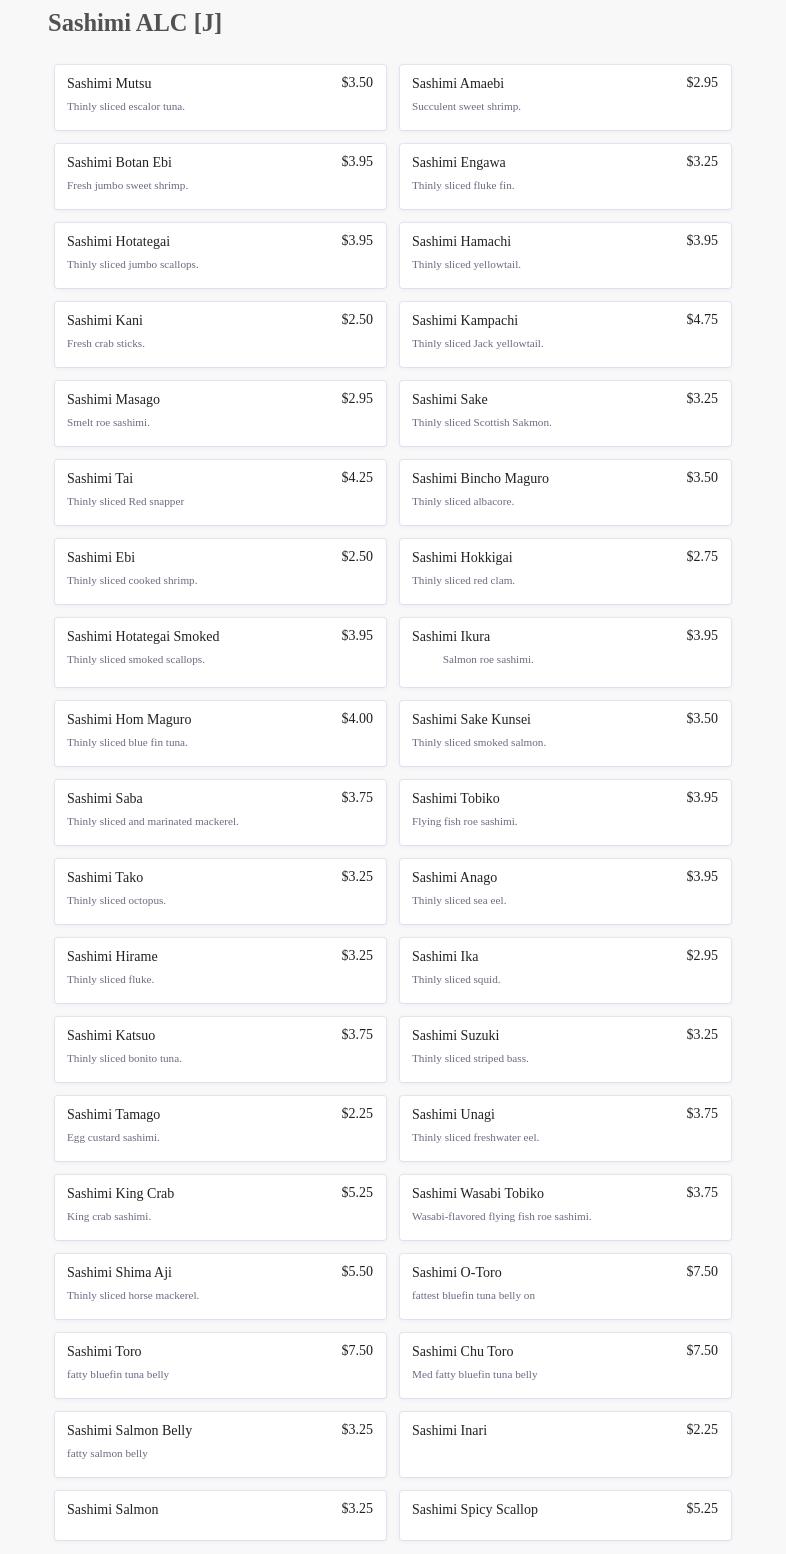Image resolution: width=786 pixels, height=1554 pixels.
Task: Click the Sashimi Kampachi item
Action: point(565,334)
